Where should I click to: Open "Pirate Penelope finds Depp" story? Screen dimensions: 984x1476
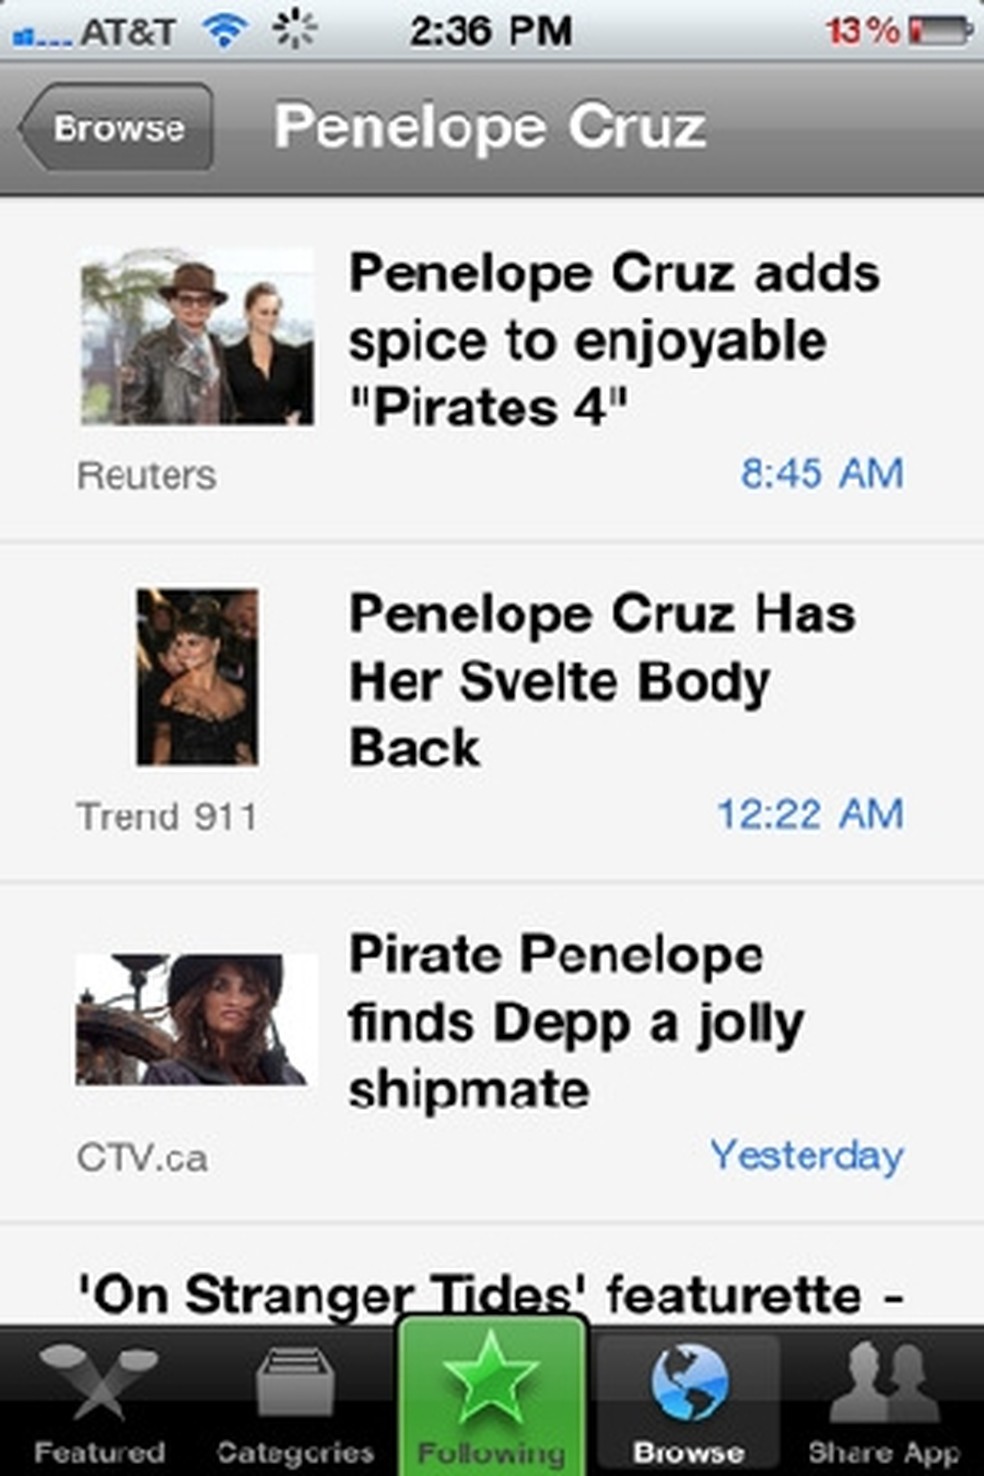(x=575, y=1021)
